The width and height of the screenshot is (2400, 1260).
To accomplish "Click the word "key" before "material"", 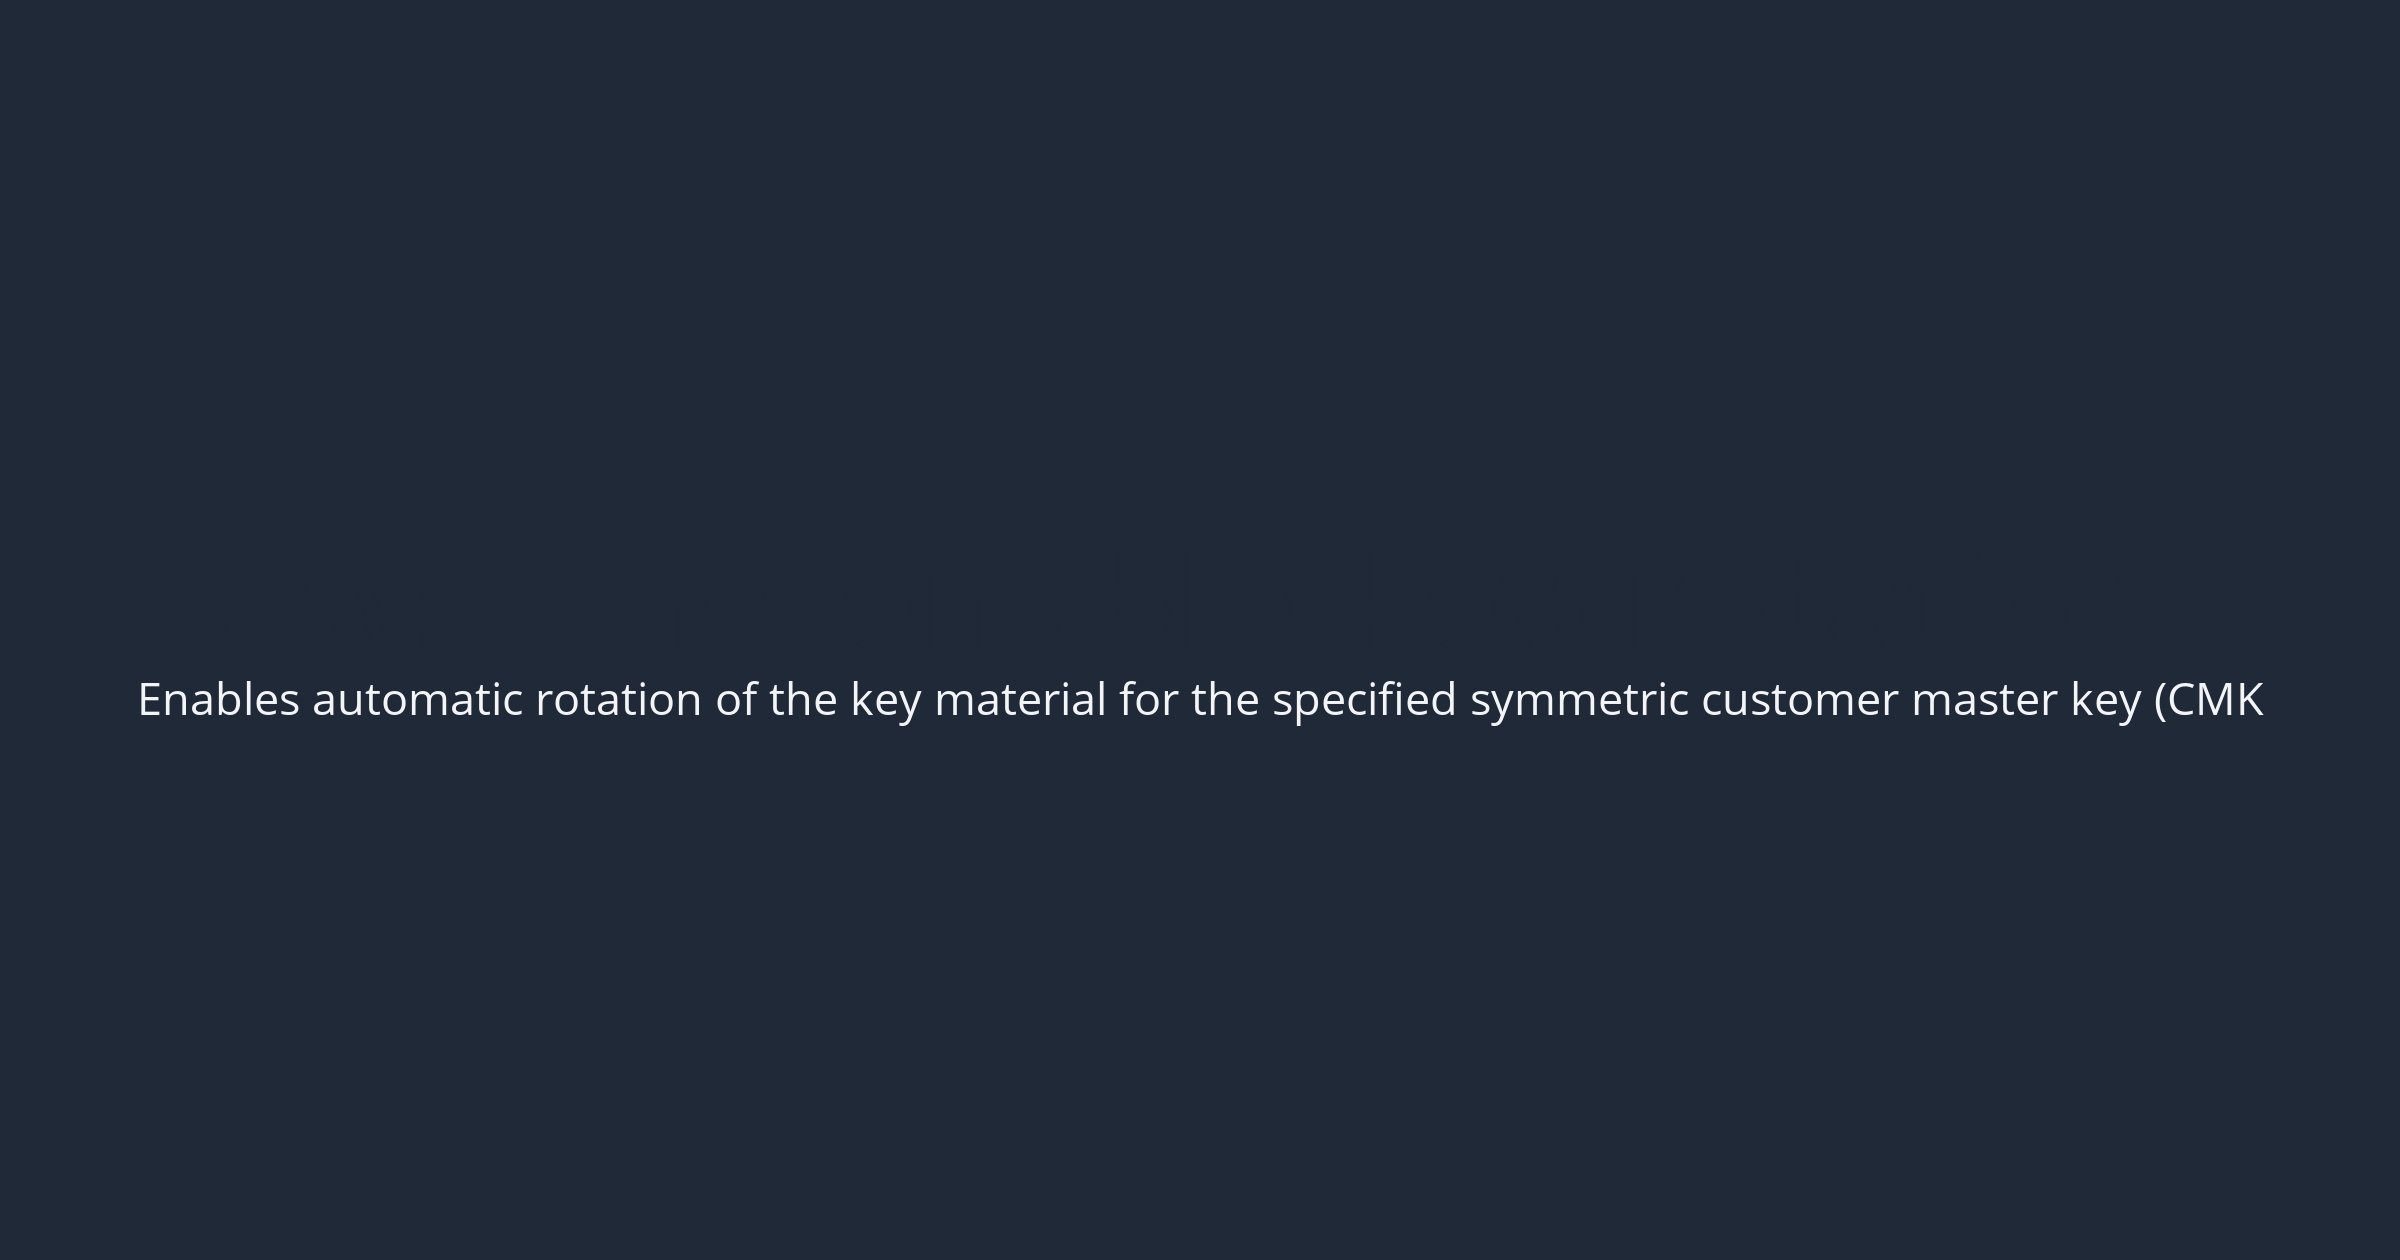I will coord(885,702).
